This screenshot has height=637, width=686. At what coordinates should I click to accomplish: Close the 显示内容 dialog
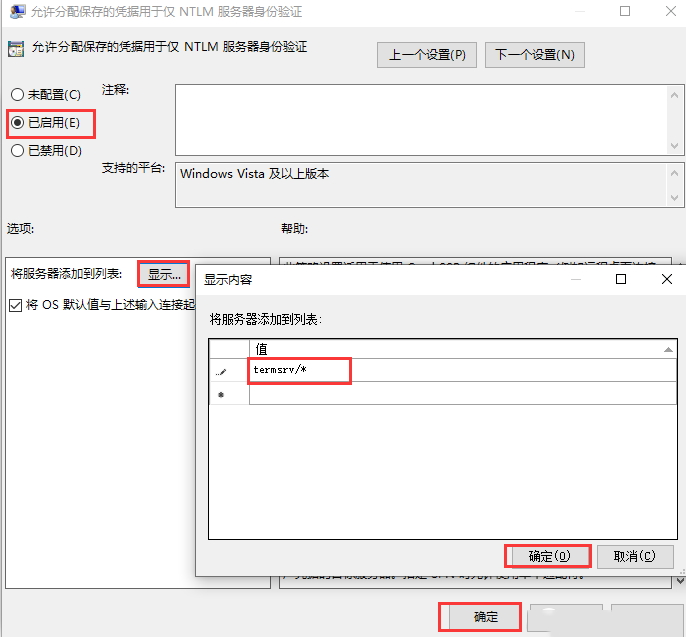(x=667, y=279)
